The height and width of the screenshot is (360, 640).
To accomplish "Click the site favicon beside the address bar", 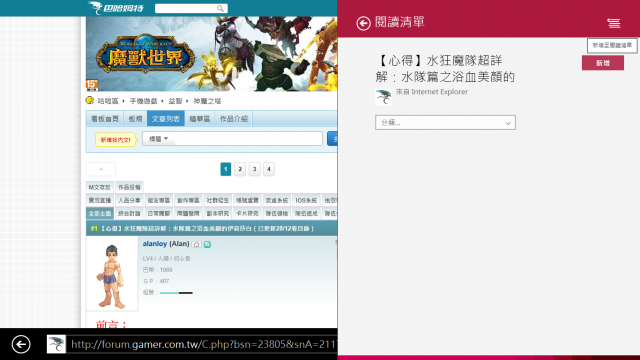I will pos(56,344).
